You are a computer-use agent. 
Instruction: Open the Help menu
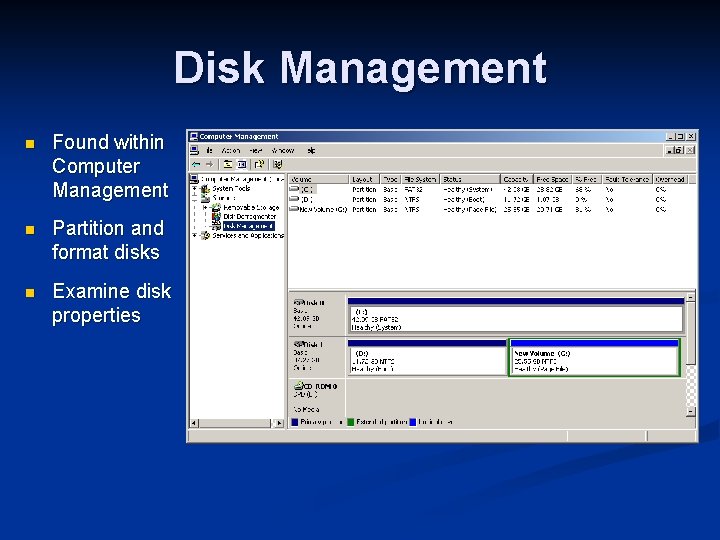tap(311, 150)
